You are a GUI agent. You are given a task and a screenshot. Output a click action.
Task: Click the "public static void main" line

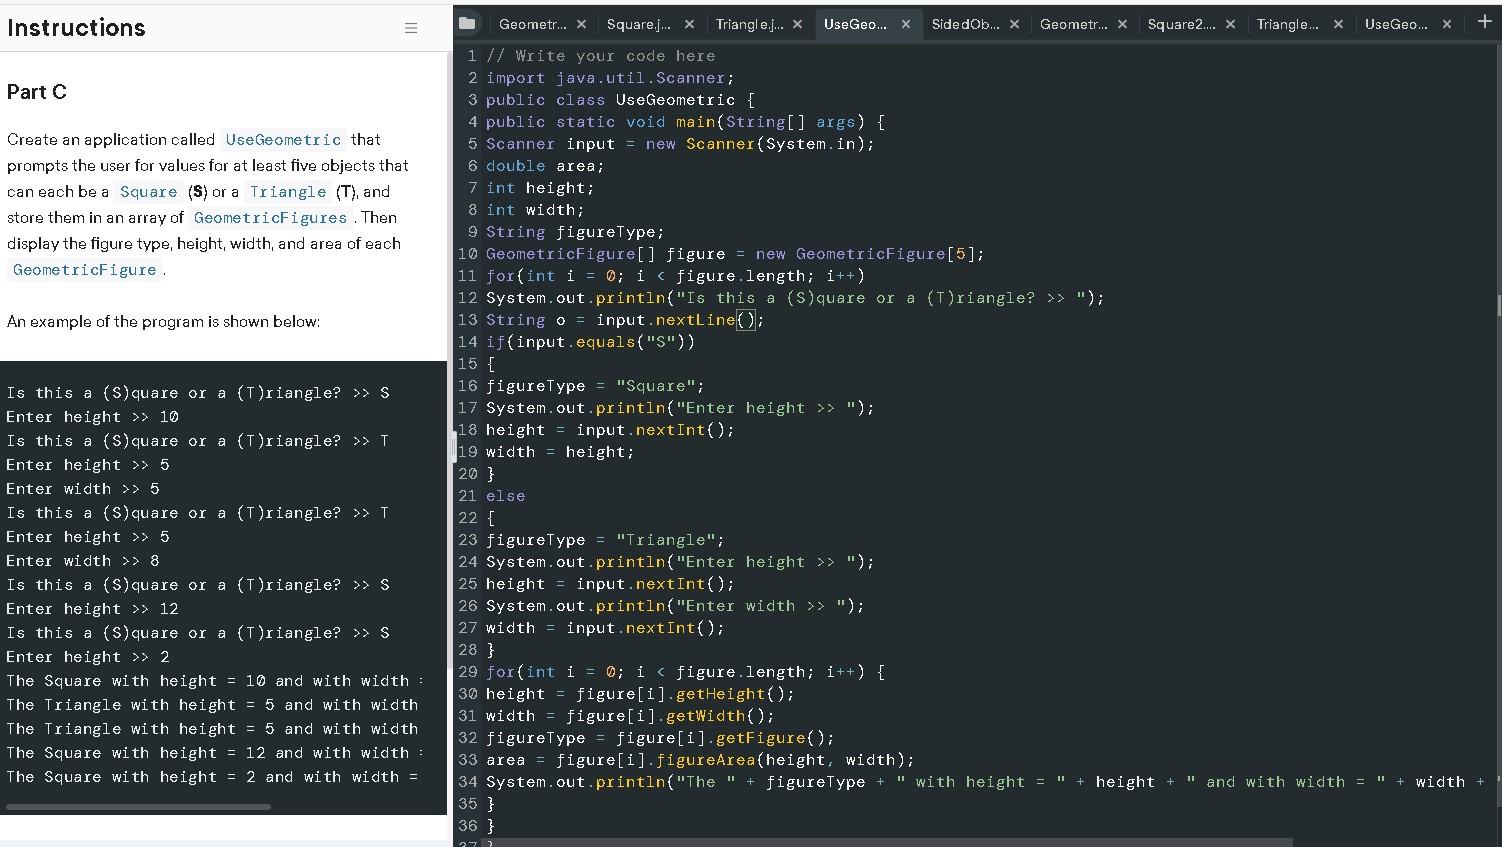(x=685, y=122)
